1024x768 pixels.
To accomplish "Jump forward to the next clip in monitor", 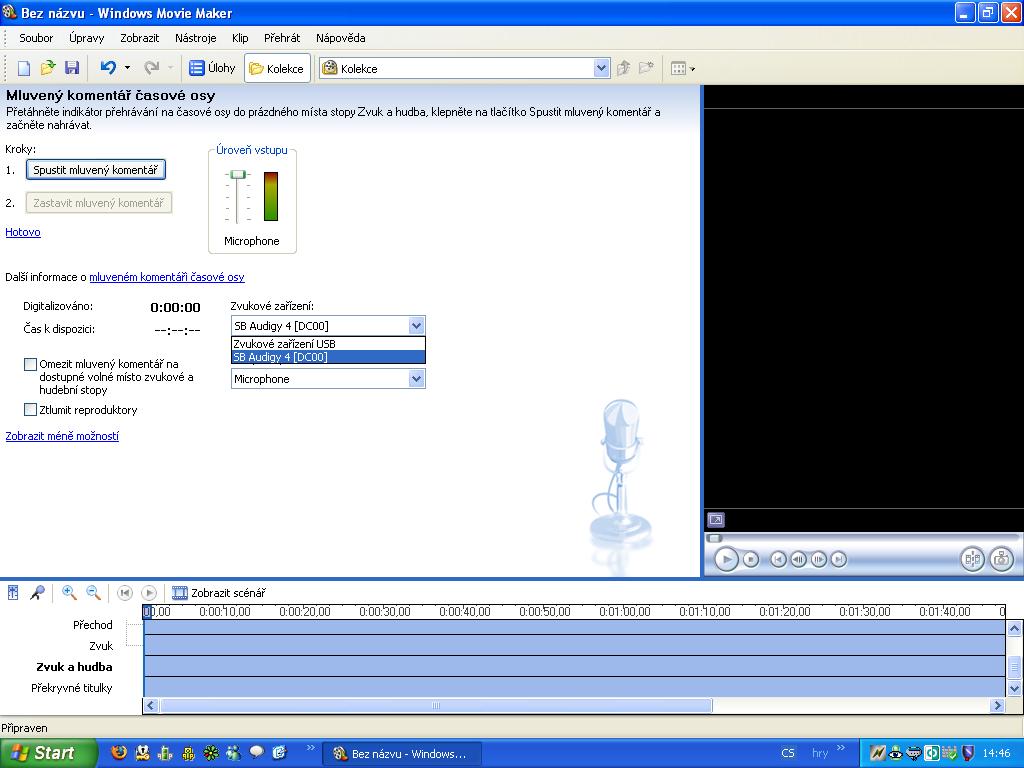I will (x=839, y=560).
